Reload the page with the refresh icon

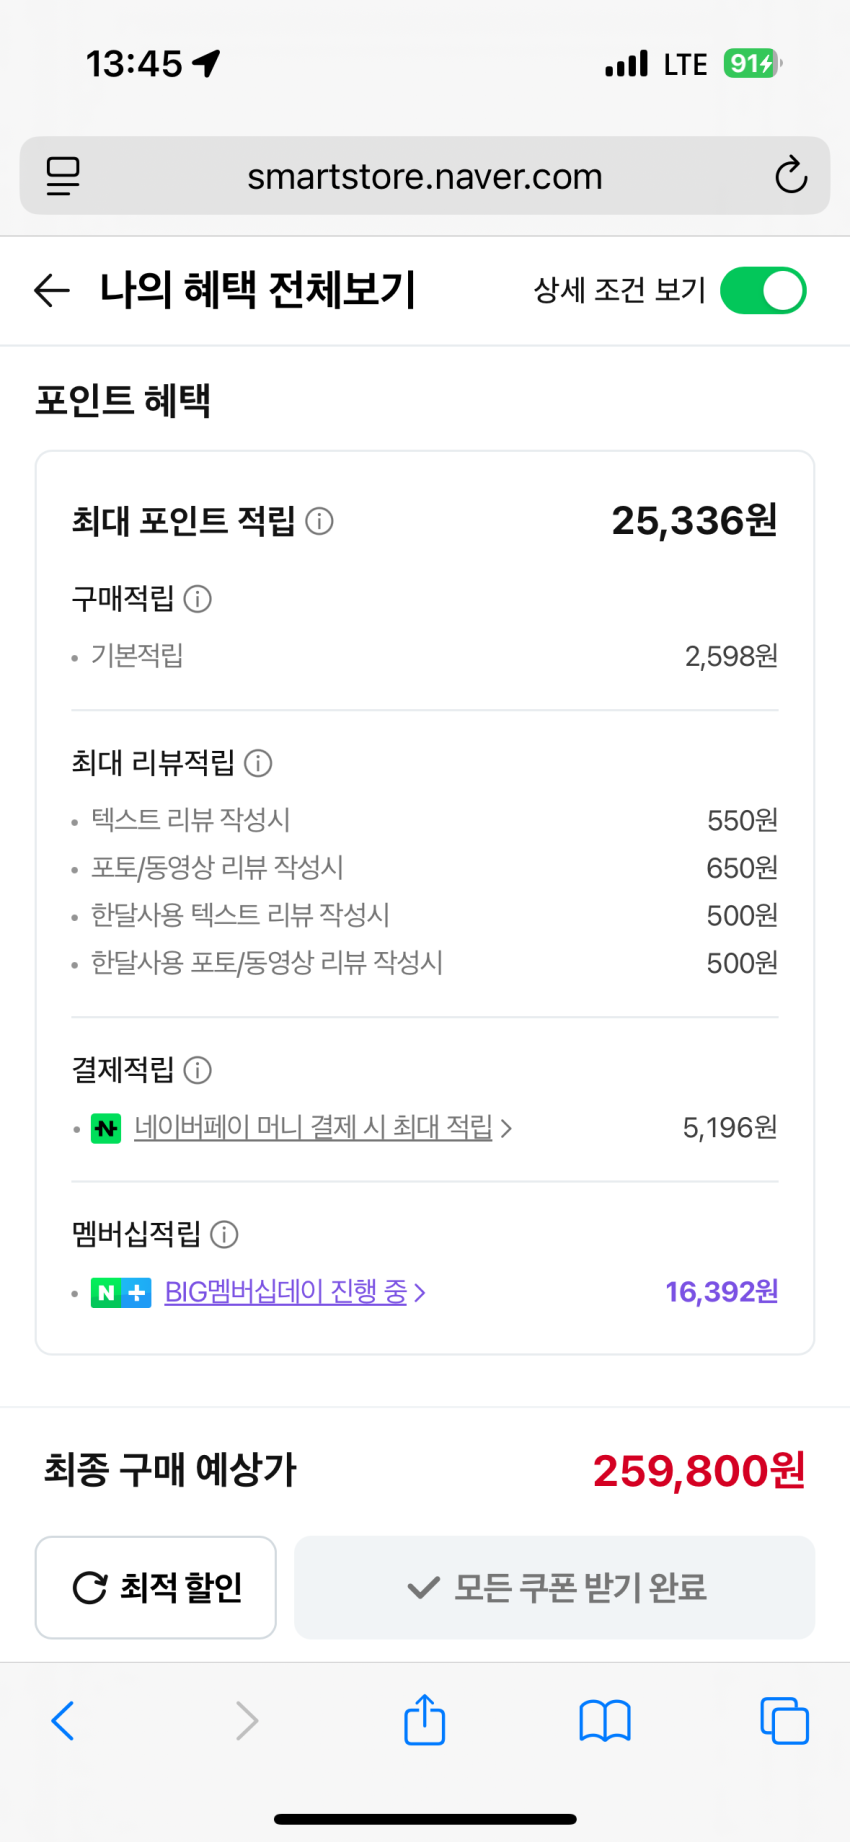790,176
